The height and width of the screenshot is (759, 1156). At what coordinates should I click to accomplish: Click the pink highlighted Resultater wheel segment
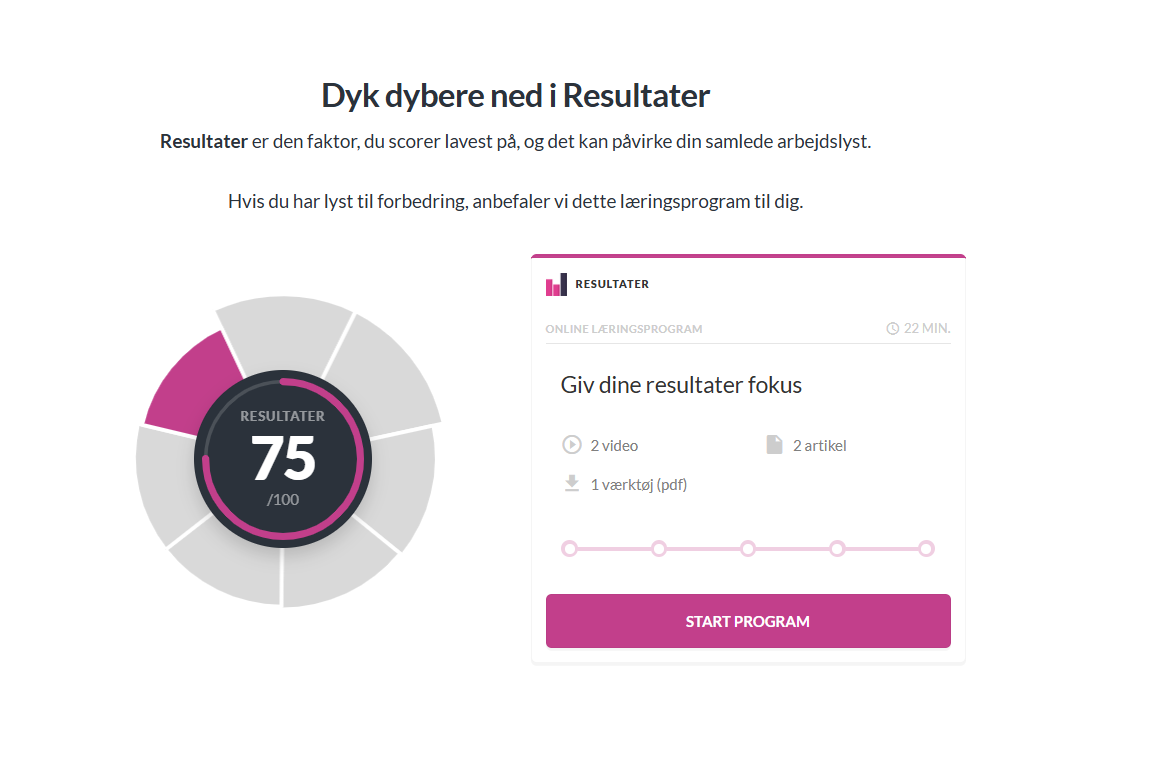coord(190,387)
